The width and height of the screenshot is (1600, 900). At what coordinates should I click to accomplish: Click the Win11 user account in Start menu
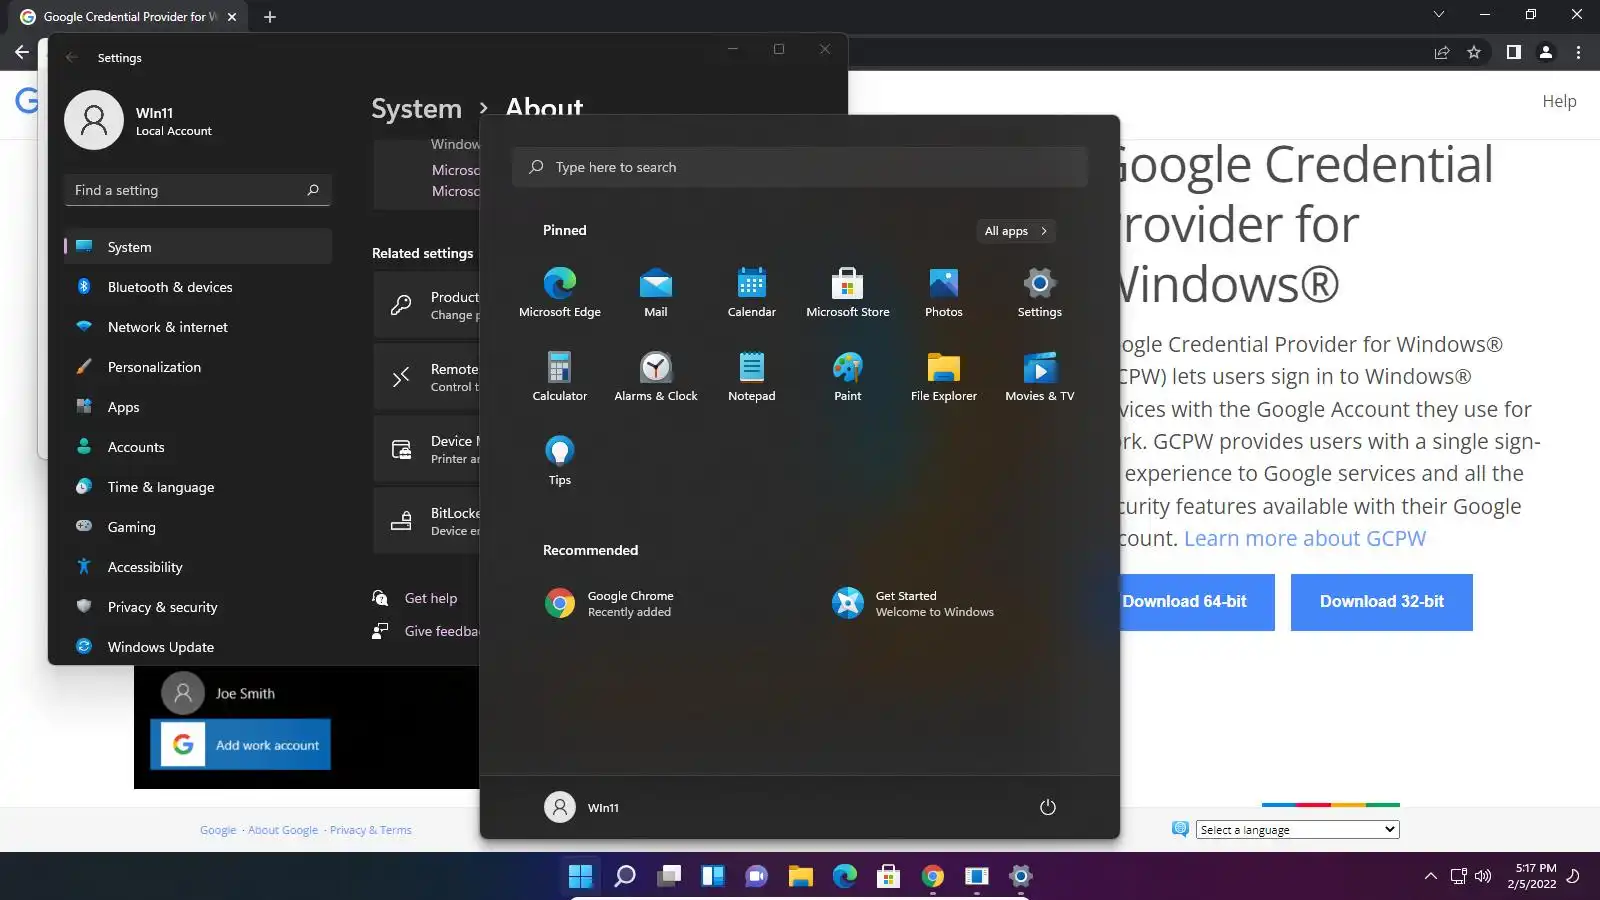coord(582,807)
